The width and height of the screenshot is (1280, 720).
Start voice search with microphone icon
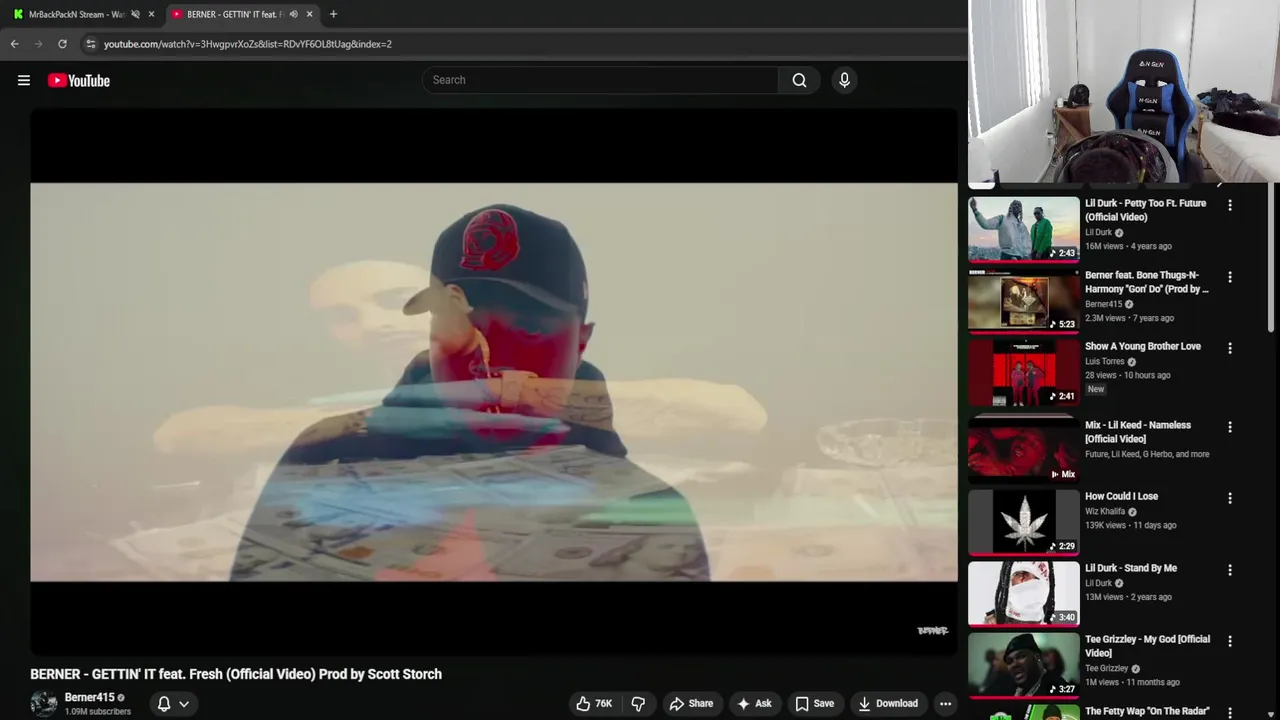844,80
